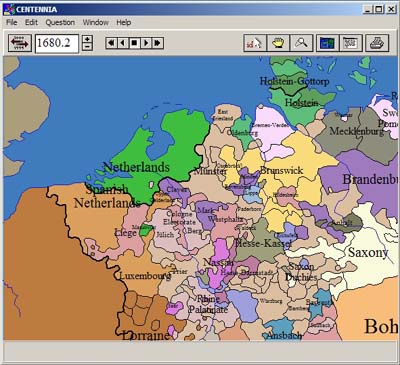Click the 1680.2 year input field
This screenshot has height=365, width=400.
57,43
